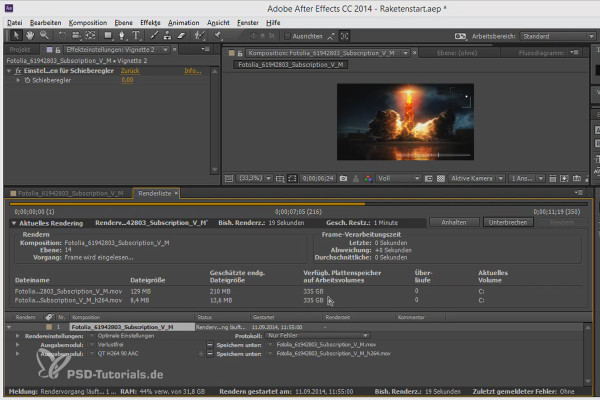Toggle the transparency grid in viewer
The image size is (600, 400).
[x=441, y=178]
